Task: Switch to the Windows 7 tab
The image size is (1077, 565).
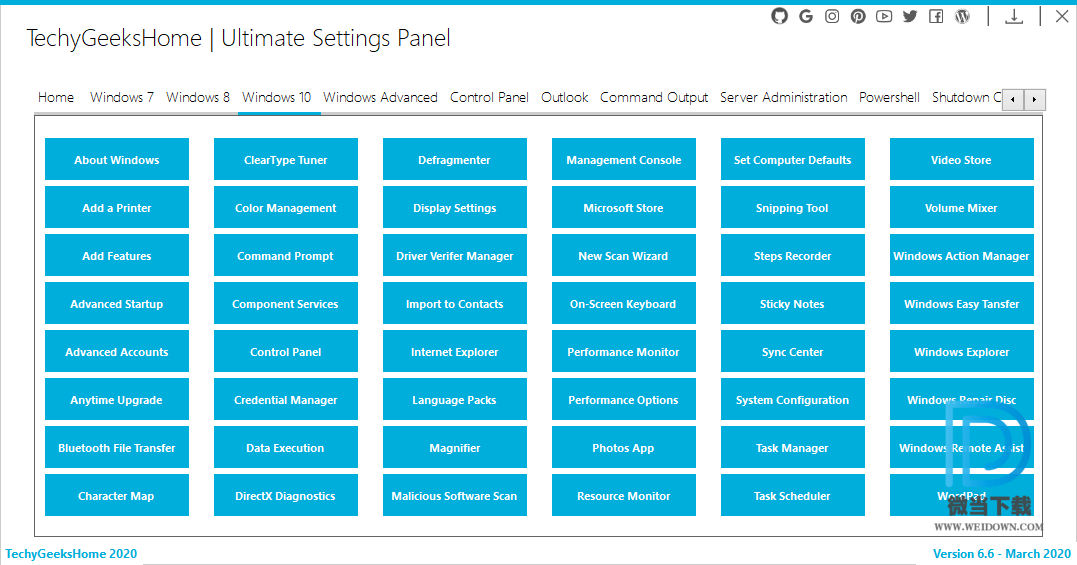Action: click(x=122, y=97)
